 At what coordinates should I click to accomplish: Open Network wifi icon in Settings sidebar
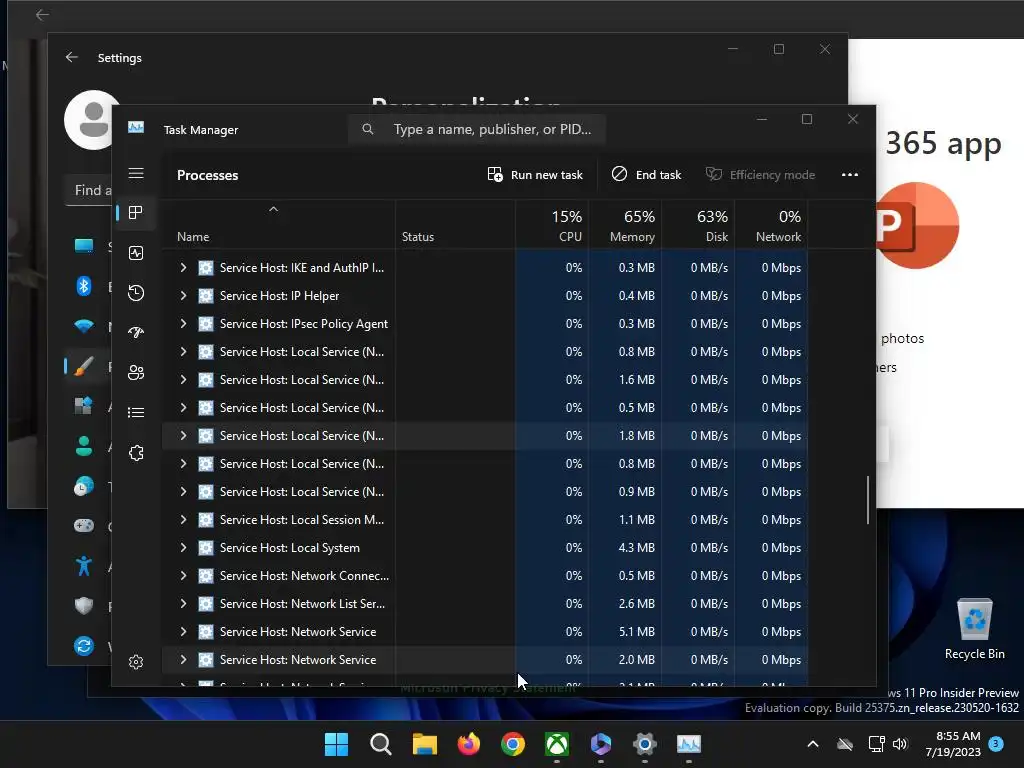tap(84, 326)
